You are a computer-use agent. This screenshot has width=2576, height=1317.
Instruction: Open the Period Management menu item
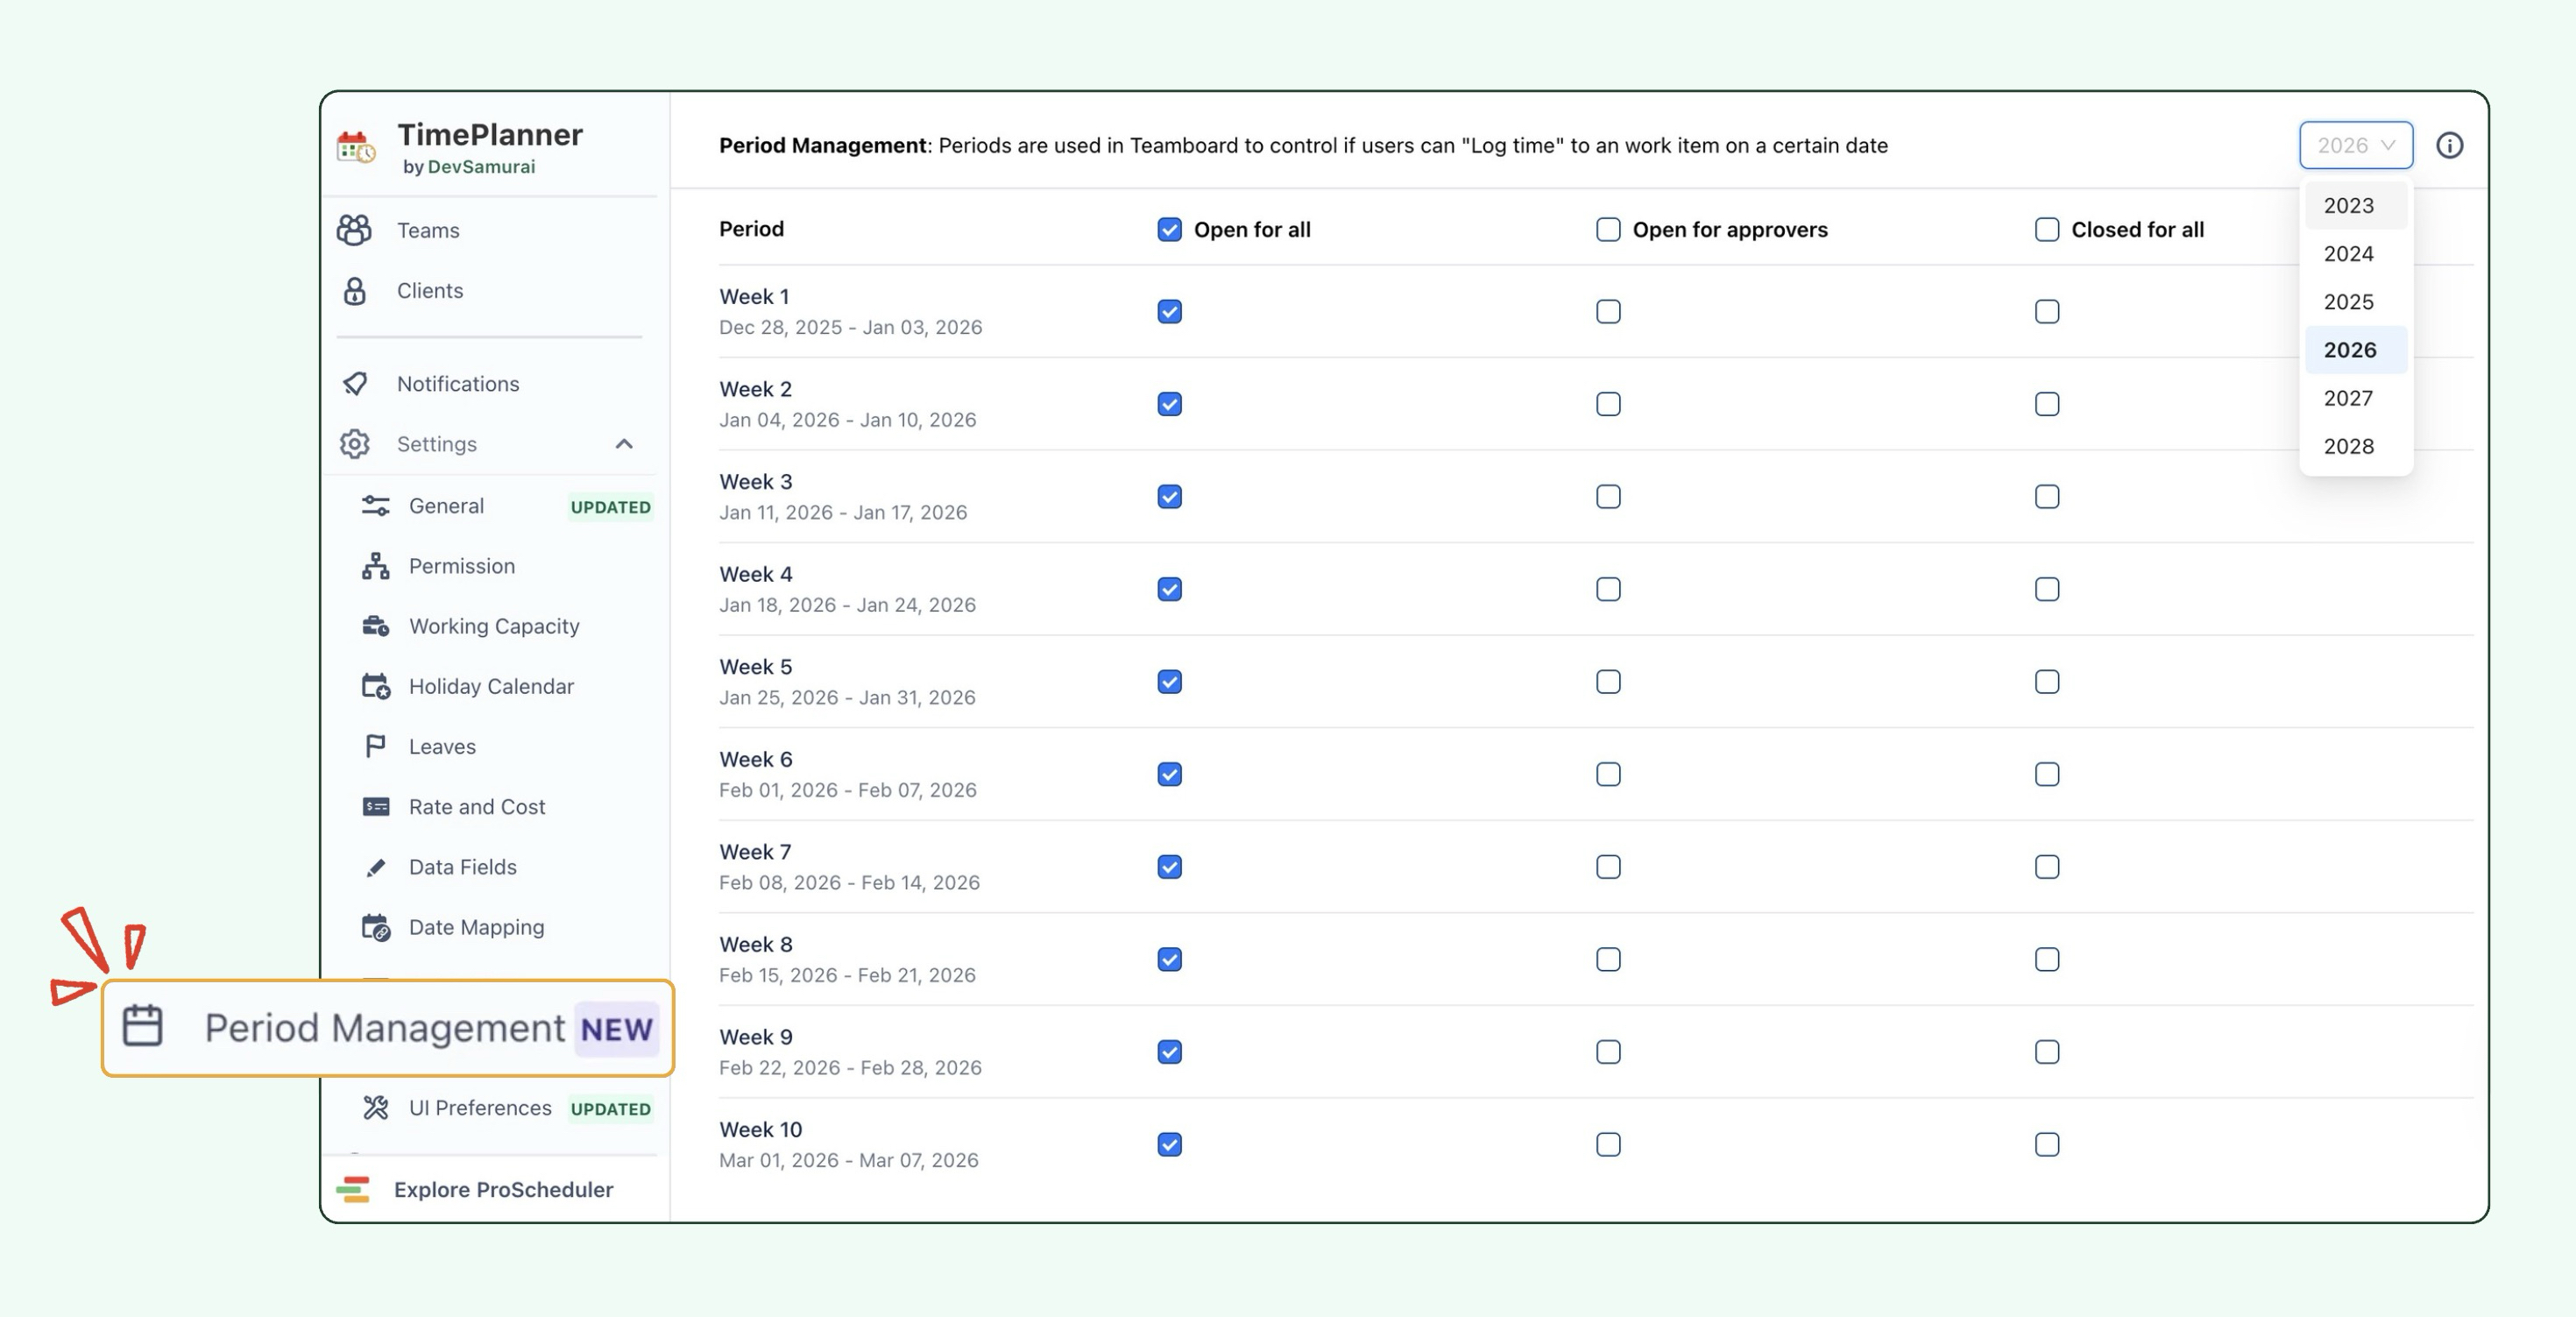(x=385, y=1028)
